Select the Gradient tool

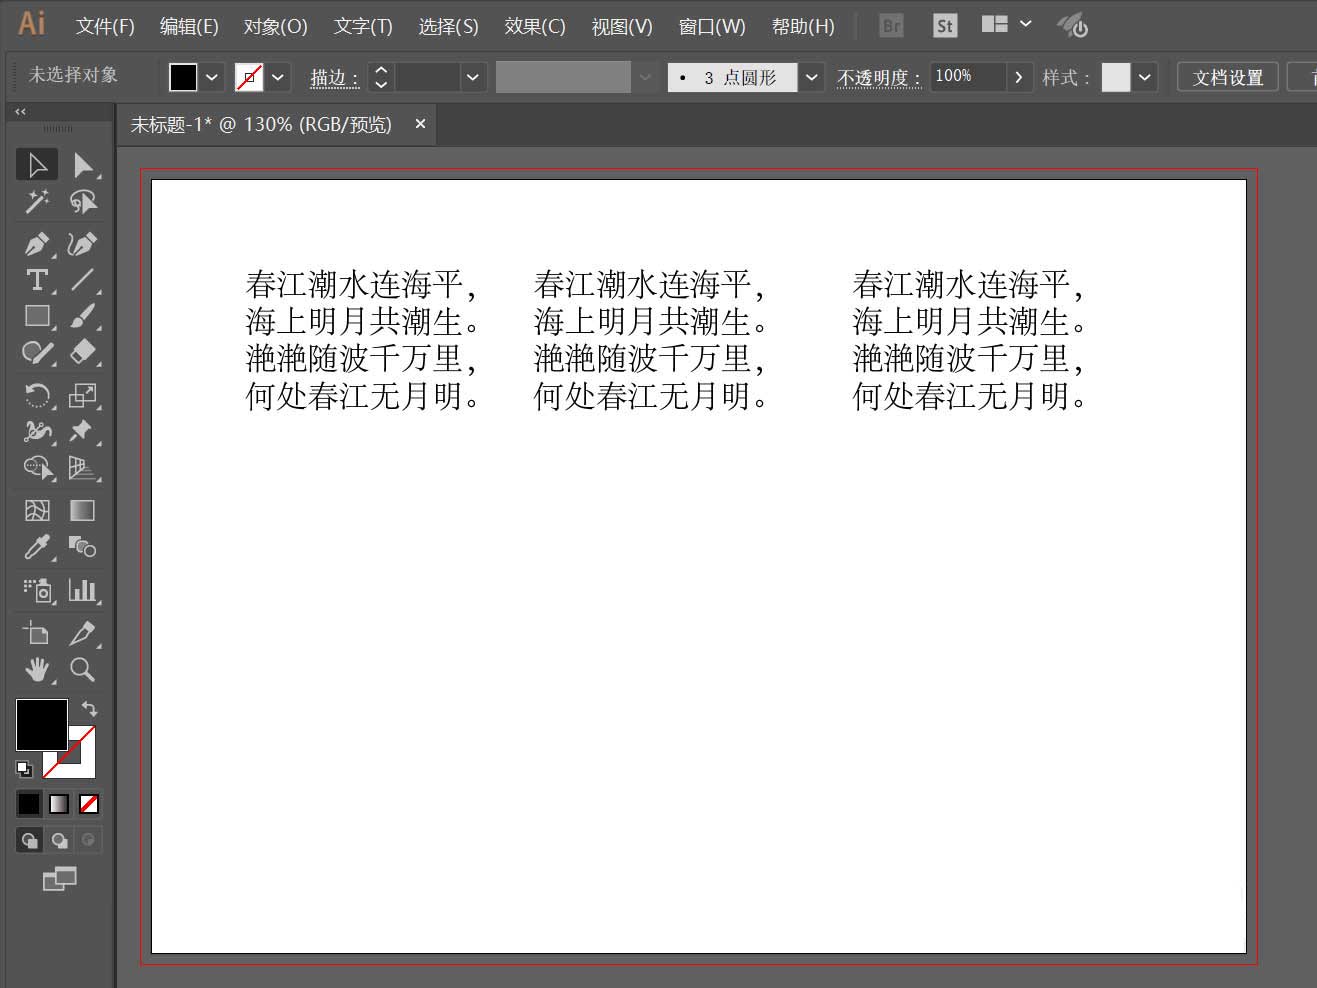pos(83,511)
